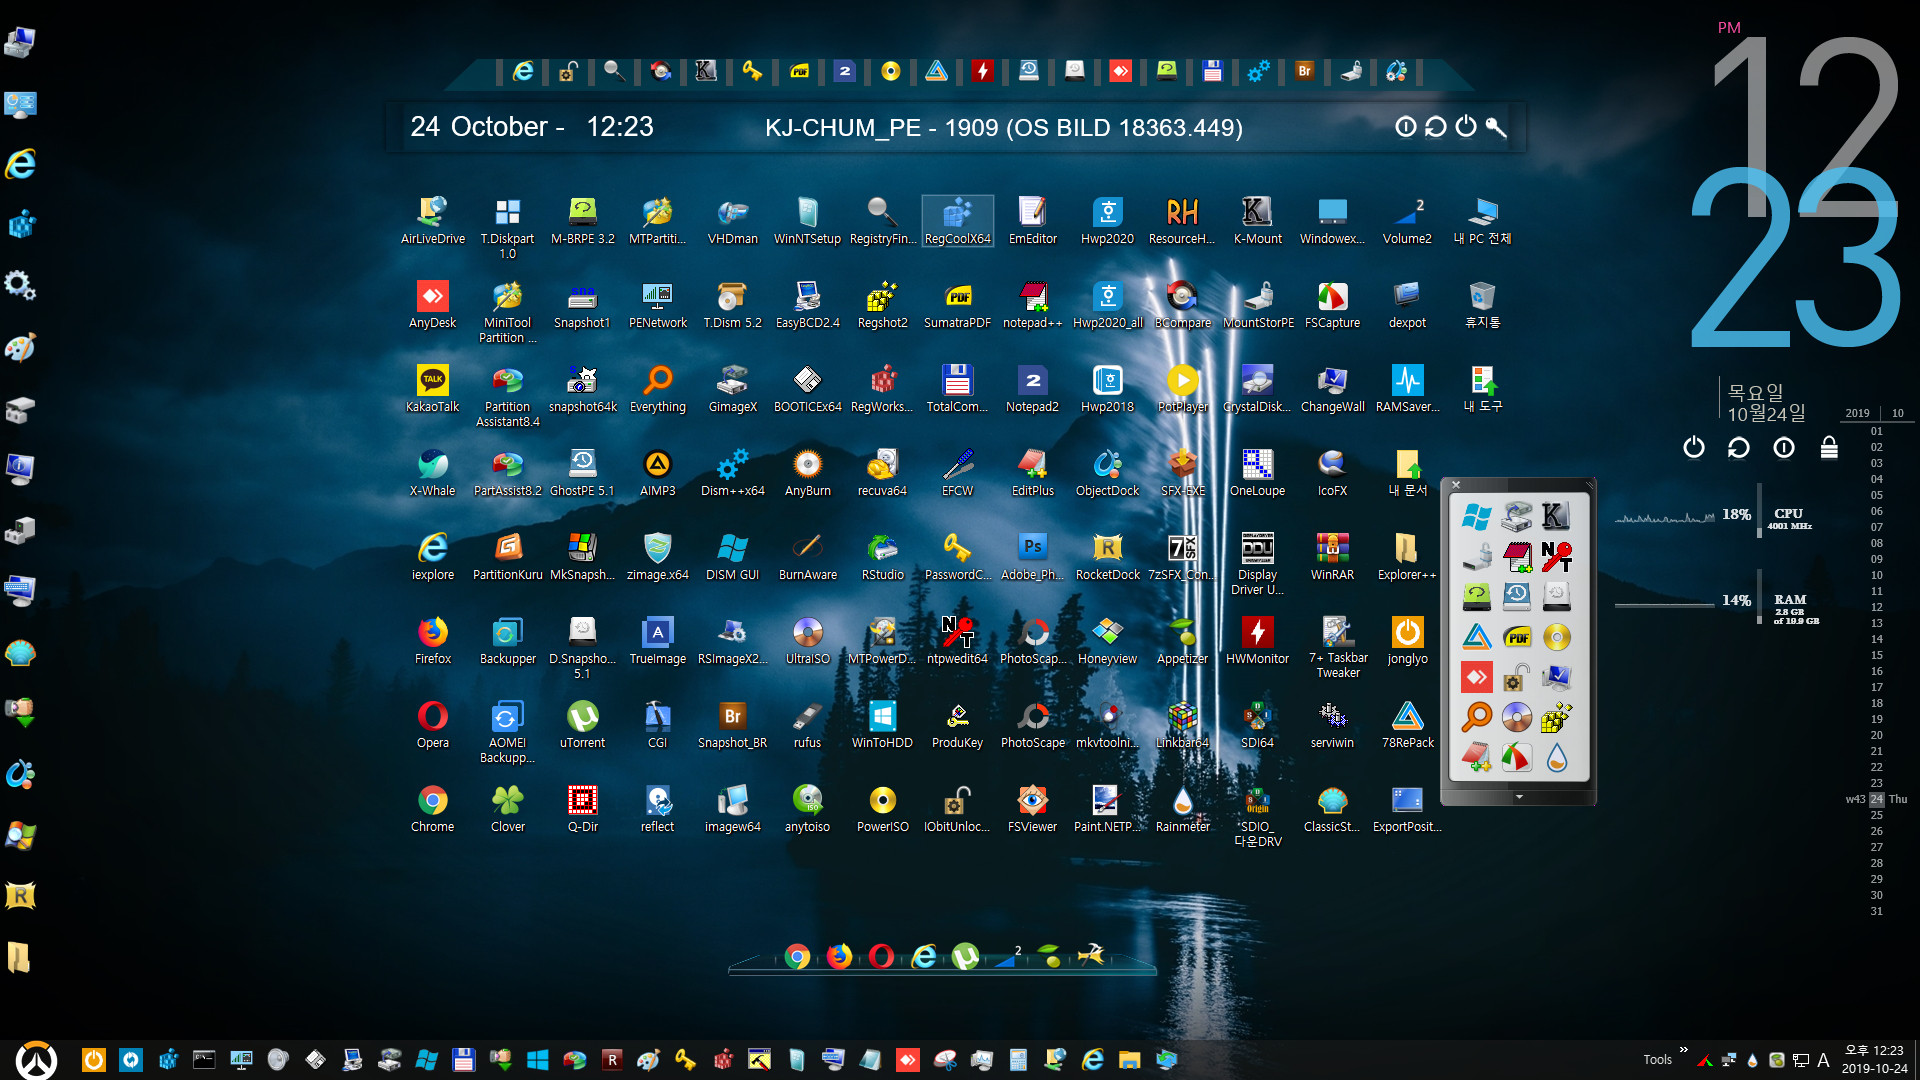This screenshot has height=1080, width=1920.
Task: Launch the VHDman desktop shortcut
Action: pyautogui.click(x=732, y=220)
